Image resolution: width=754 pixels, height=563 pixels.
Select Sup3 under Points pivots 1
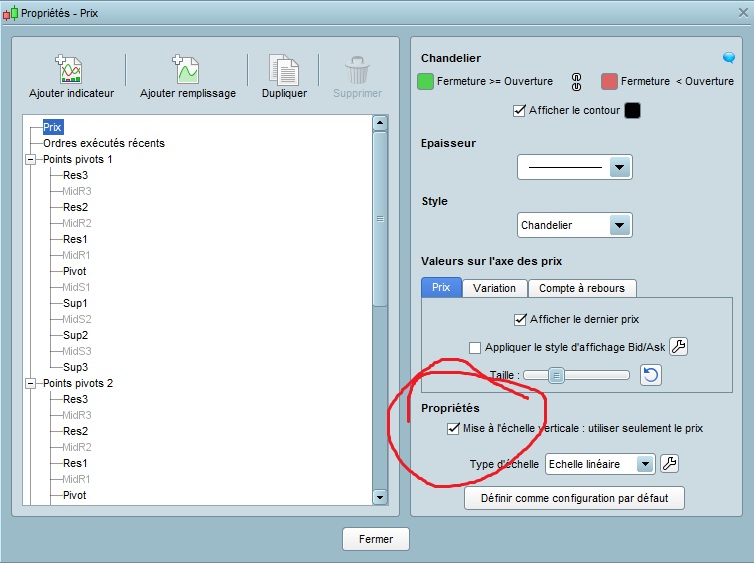75,367
